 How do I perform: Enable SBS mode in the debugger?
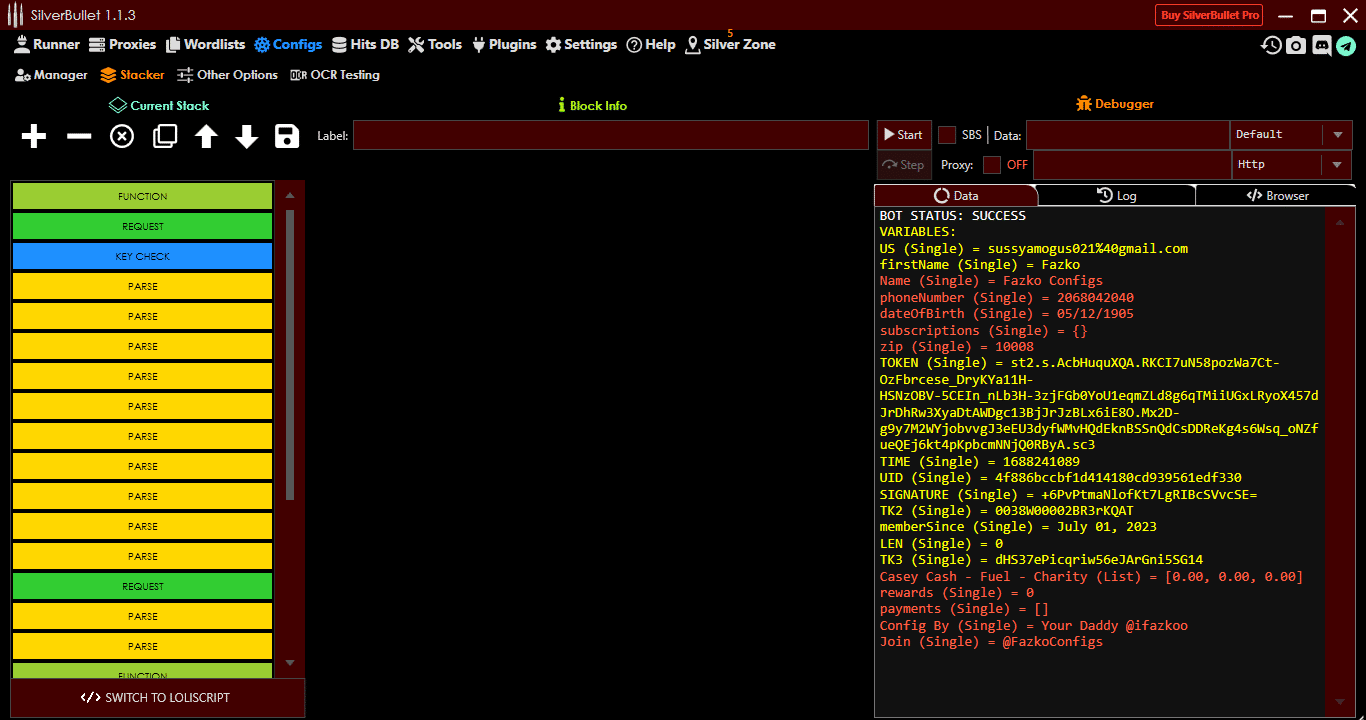(x=945, y=134)
